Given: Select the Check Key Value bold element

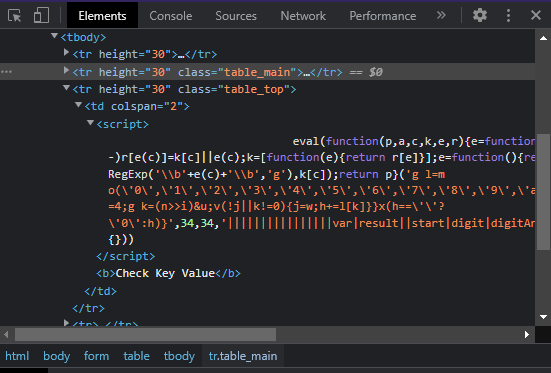Looking at the screenshot, I should [x=168, y=274].
